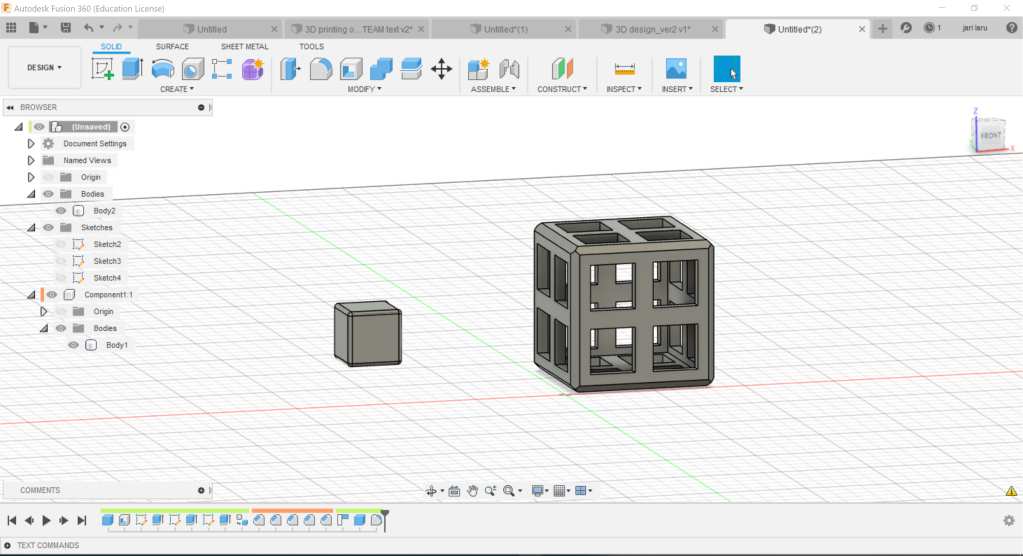Open the extensions refresh icon
The height and width of the screenshot is (556, 1023).
pyautogui.click(x=906, y=28)
